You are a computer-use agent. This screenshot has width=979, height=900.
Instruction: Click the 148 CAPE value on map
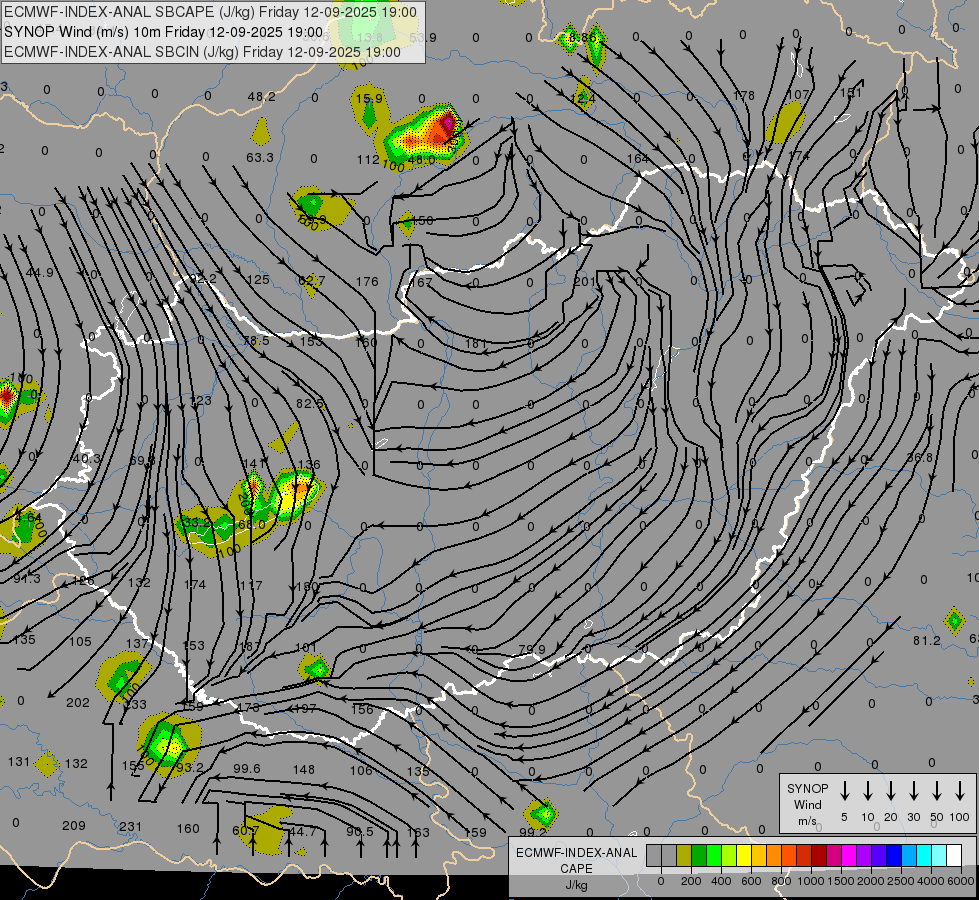click(x=304, y=769)
